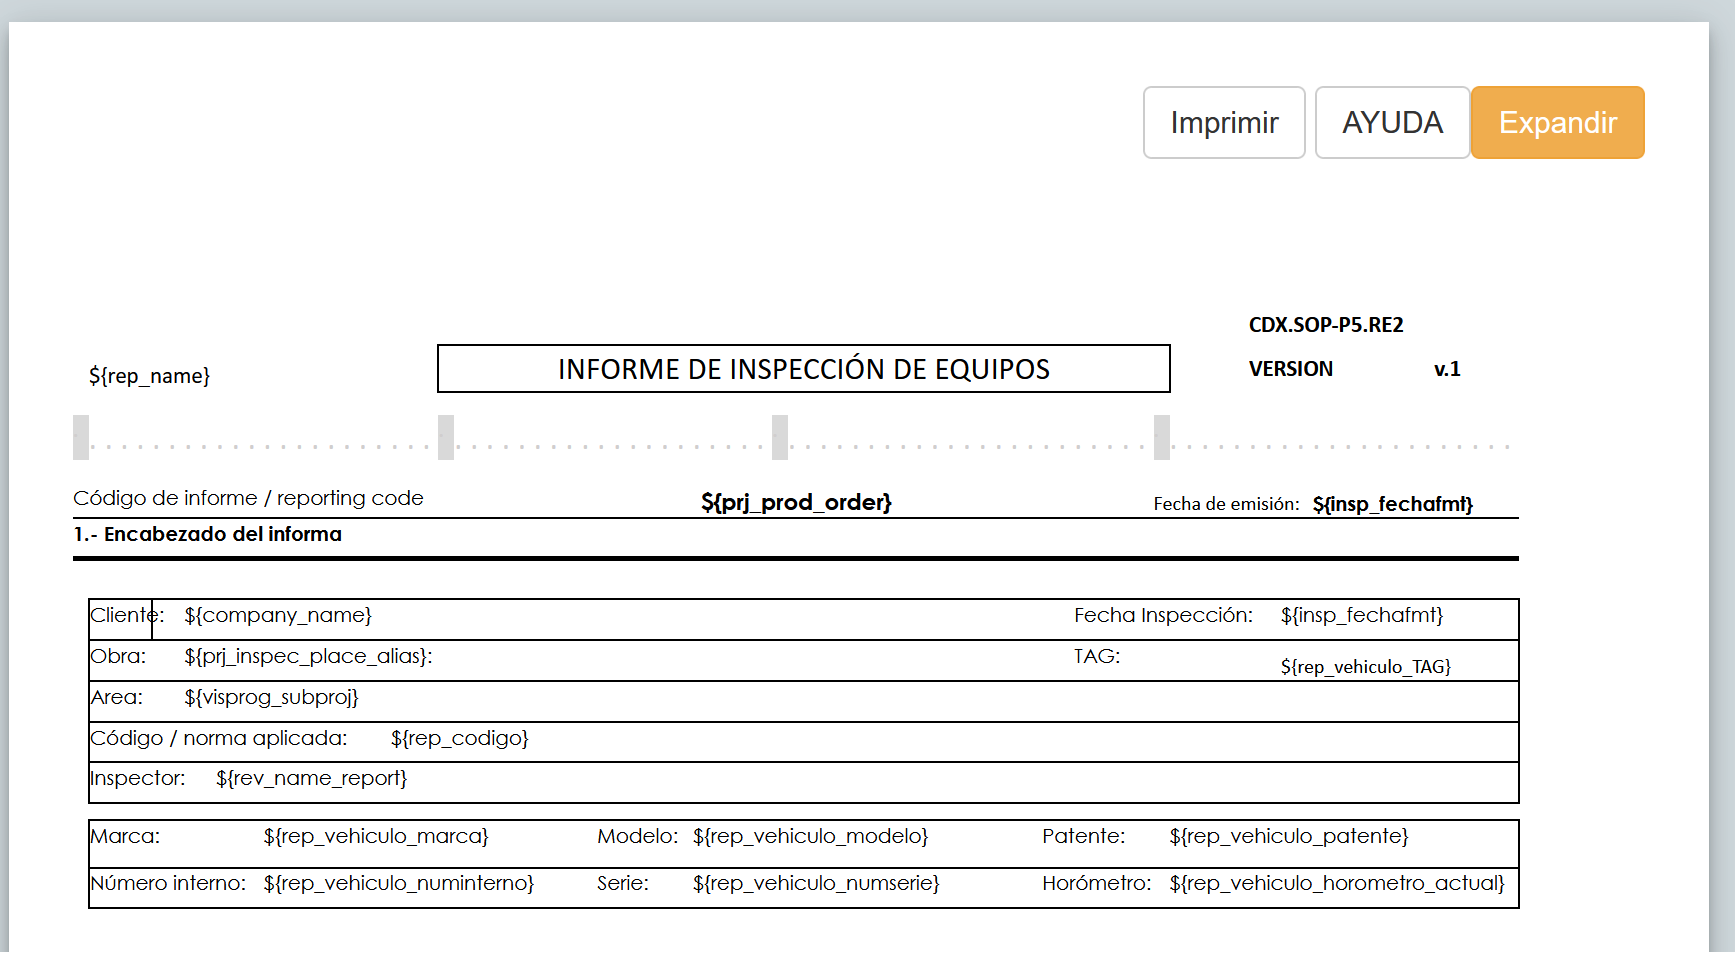Select the ${rep_codigo} norma field

(x=459, y=738)
